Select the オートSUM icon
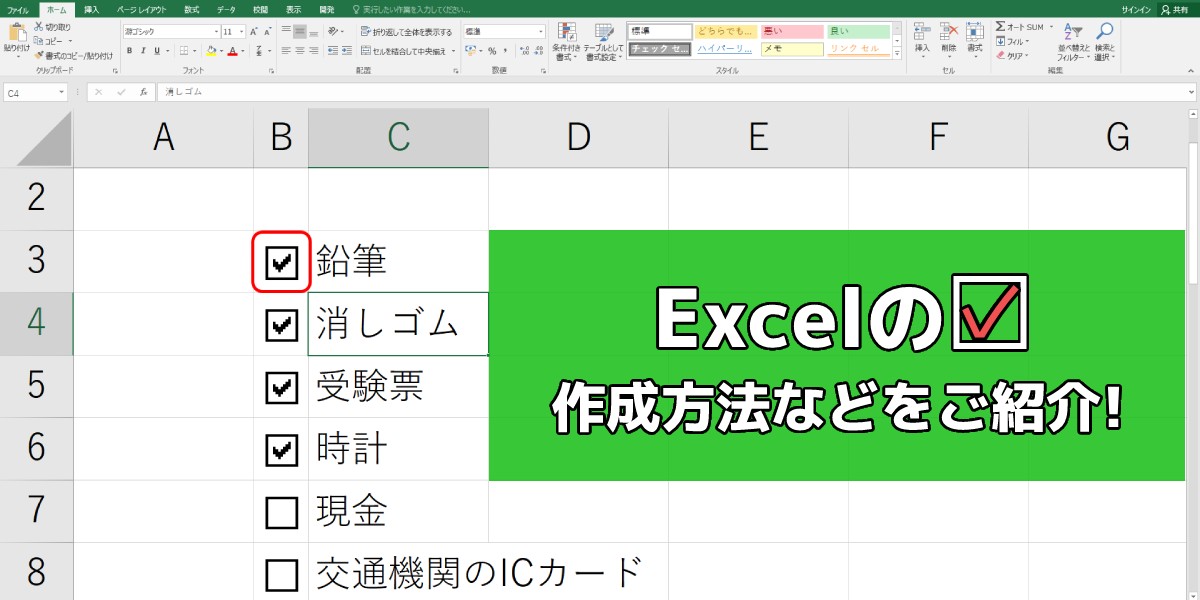This screenshot has height=600, width=1200. [1000, 26]
